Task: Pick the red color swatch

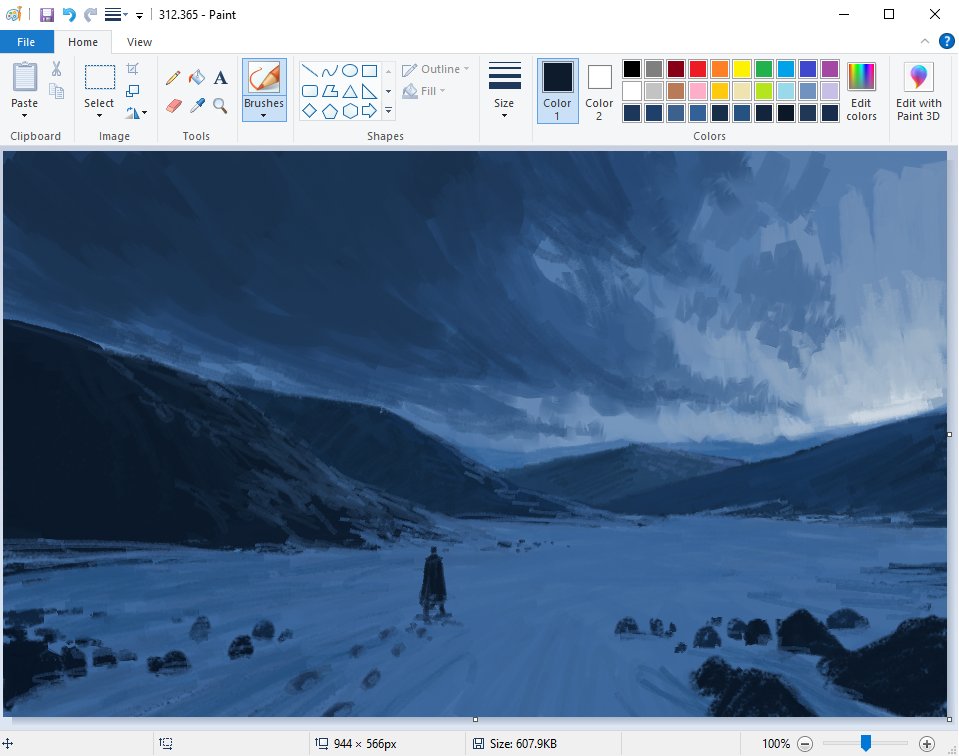Action: (x=698, y=69)
